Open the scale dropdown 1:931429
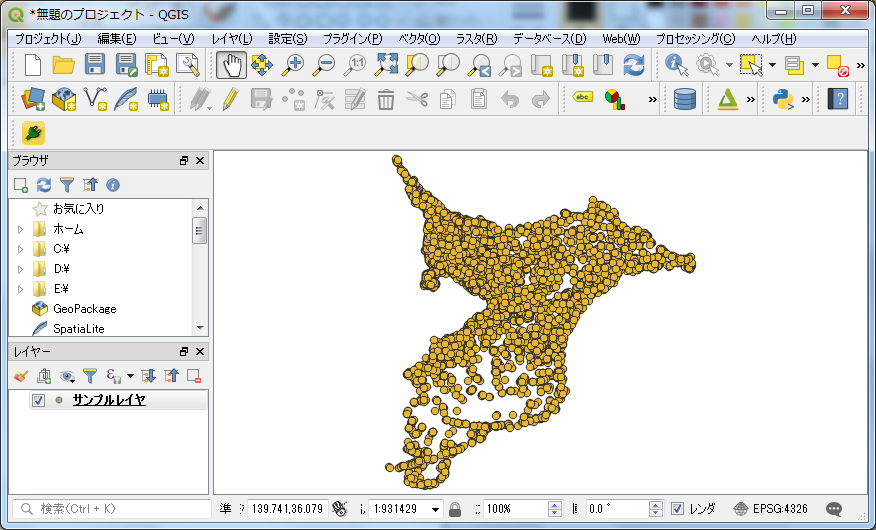Image resolution: width=876 pixels, height=530 pixels. tap(435, 509)
